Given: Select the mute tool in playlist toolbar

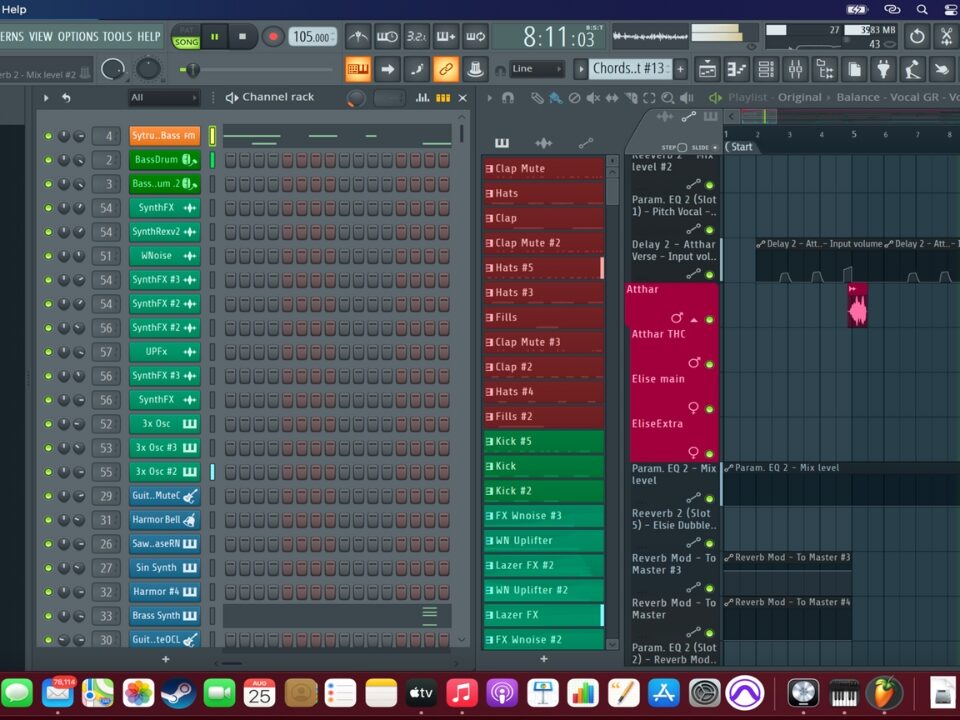Looking at the screenshot, I should pyautogui.click(x=593, y=98).
